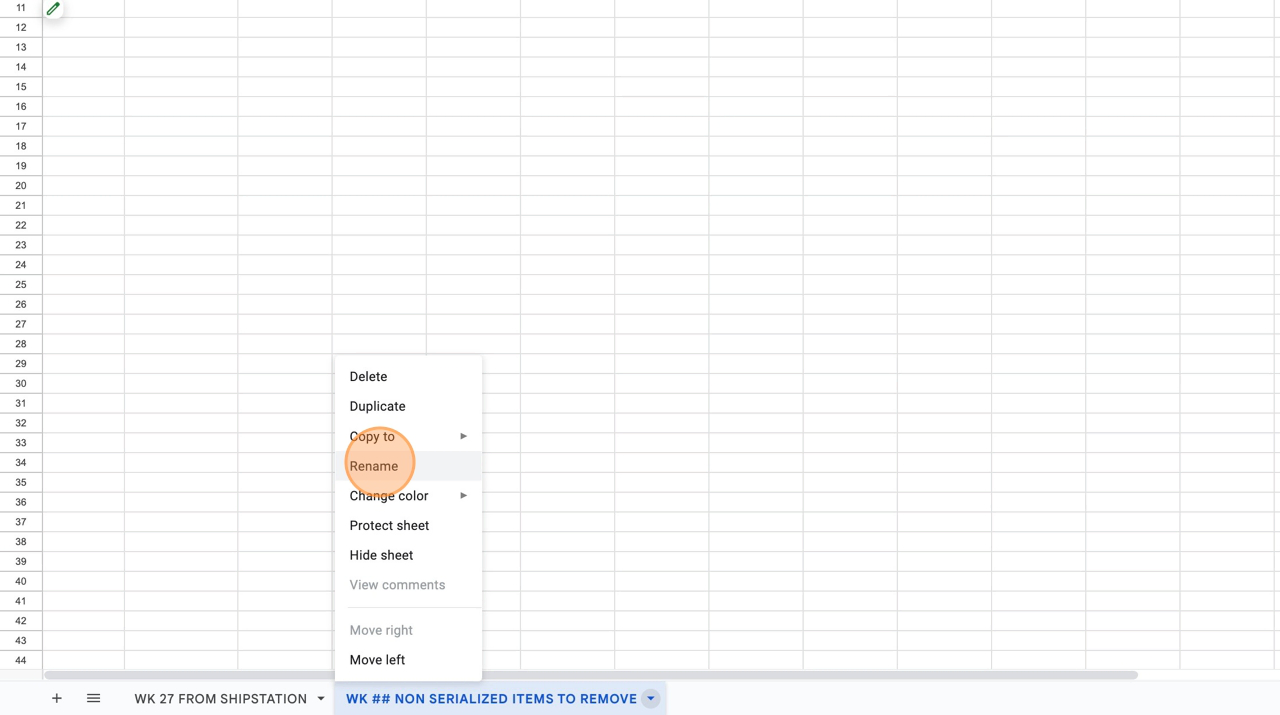1280x715 pixels.
Task: Open the all sheets list icon
Action: point(93,698)
